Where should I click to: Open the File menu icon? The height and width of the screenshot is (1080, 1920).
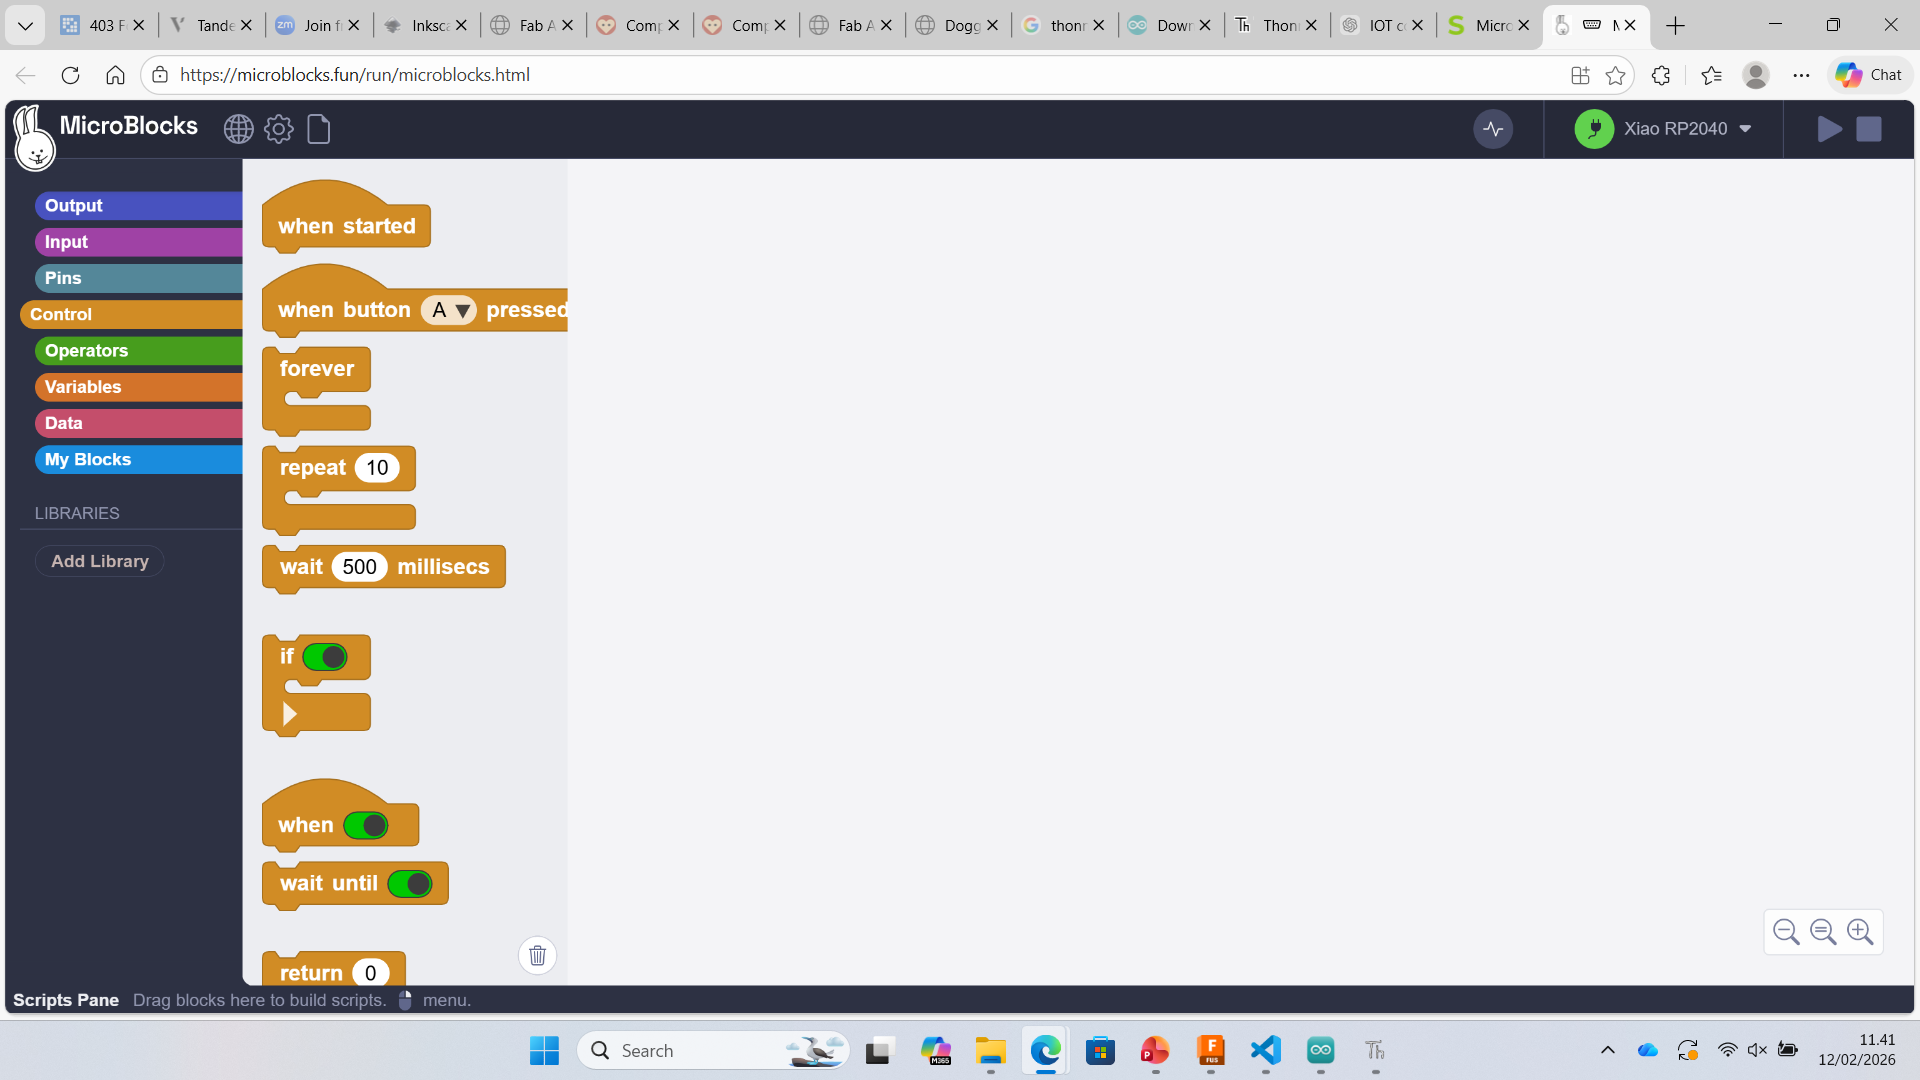point(318,129)
